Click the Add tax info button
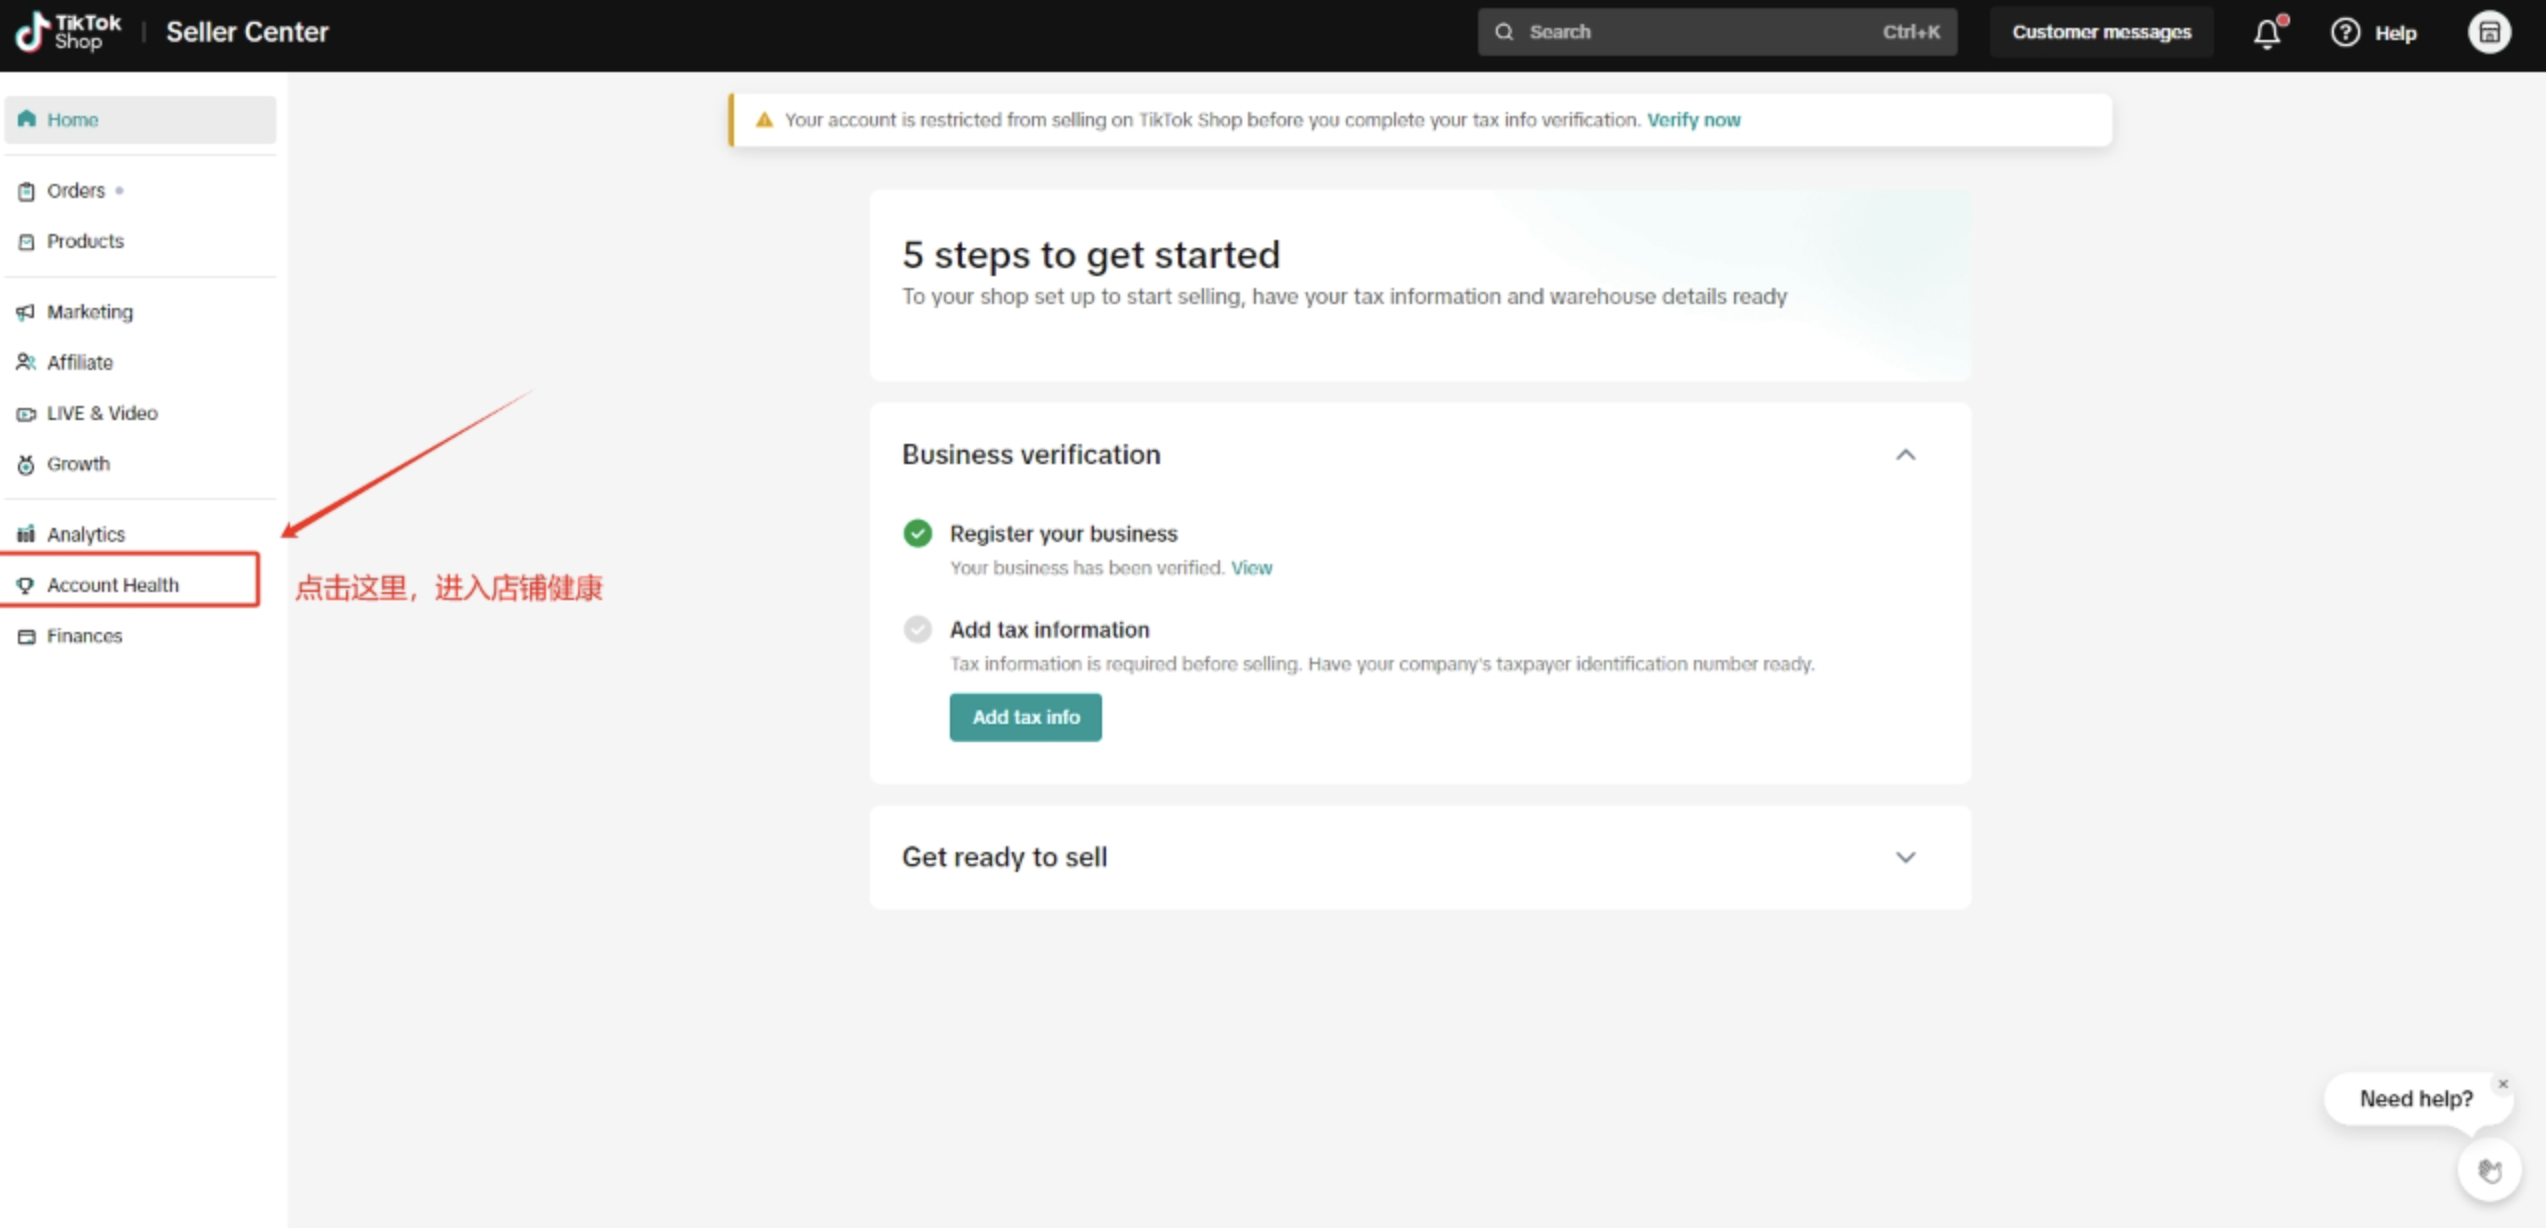 click(x=1025, y=717)
